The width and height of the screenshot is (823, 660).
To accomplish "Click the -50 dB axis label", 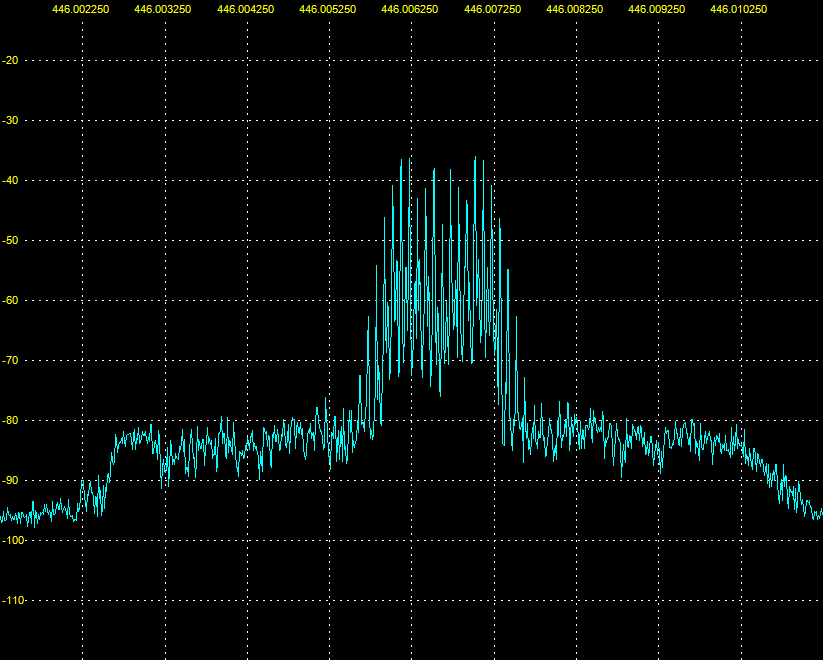I will point(10,240).
